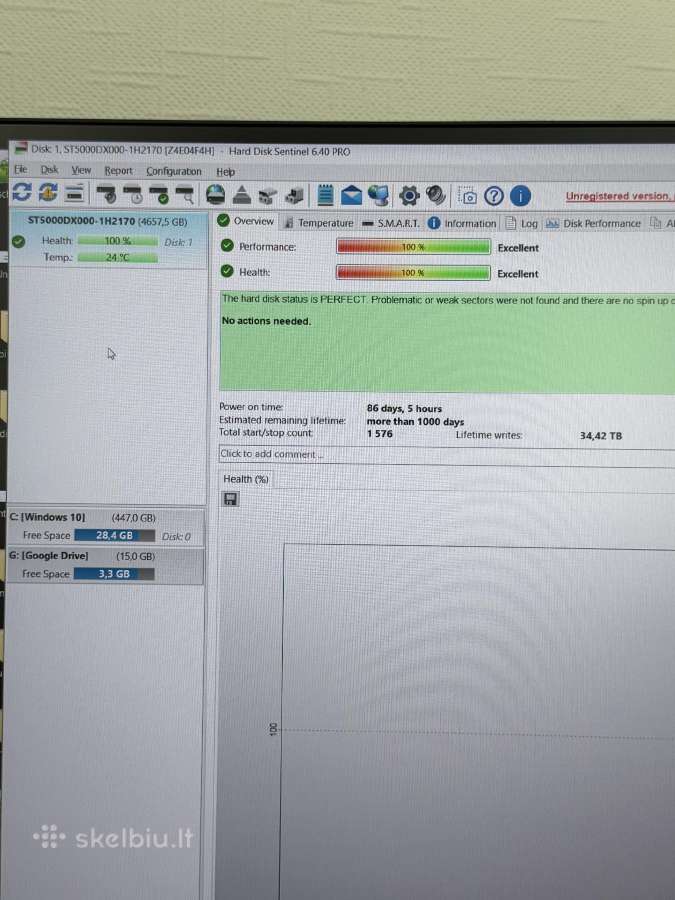
Task: Click the floppy disk save icon under Health (%)
Action: click(230, 499)
